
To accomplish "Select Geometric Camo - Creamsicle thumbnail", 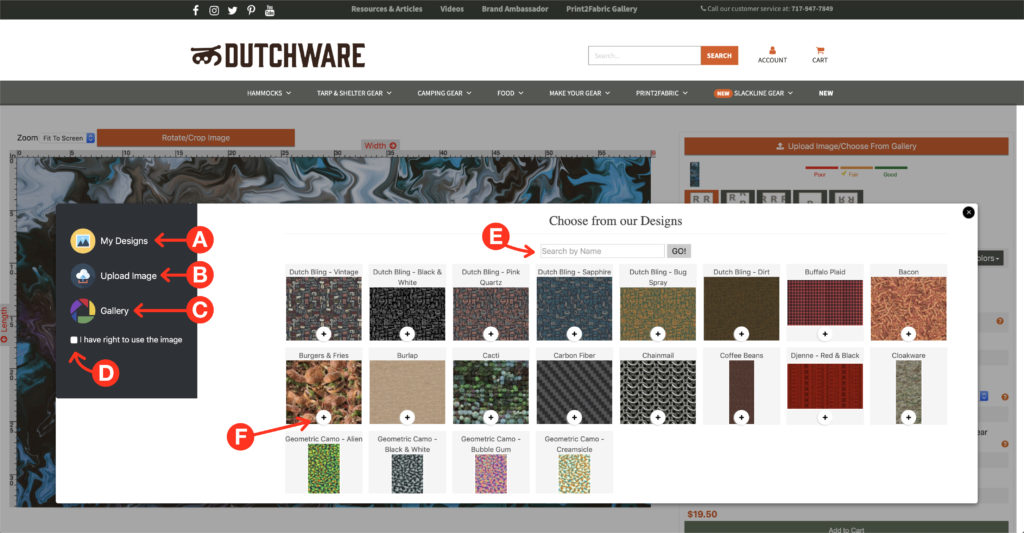I will point(574,474).
